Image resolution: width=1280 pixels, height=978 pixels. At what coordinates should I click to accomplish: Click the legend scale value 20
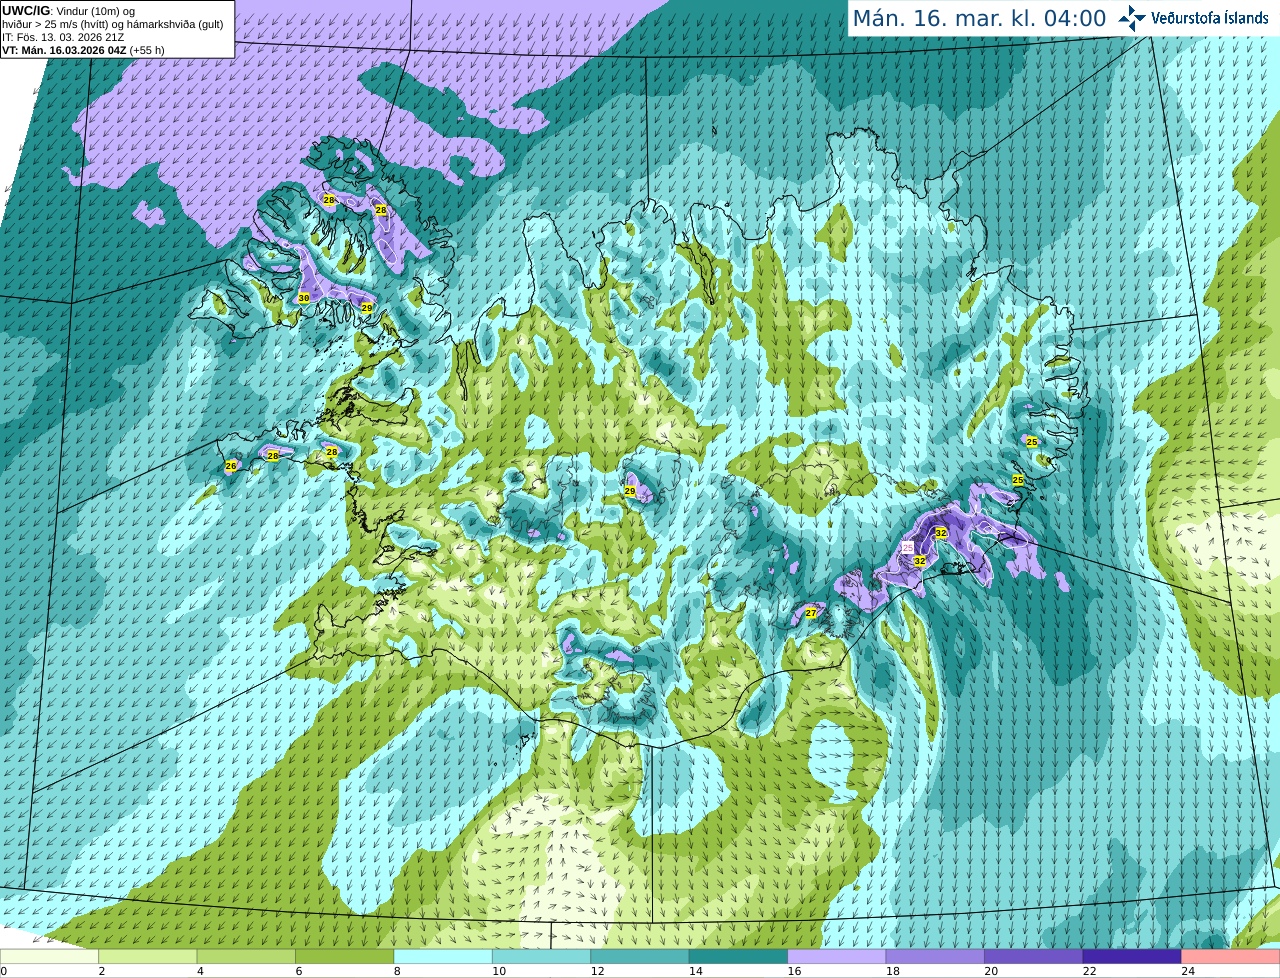pyautogui.click(x=991, y=971)
